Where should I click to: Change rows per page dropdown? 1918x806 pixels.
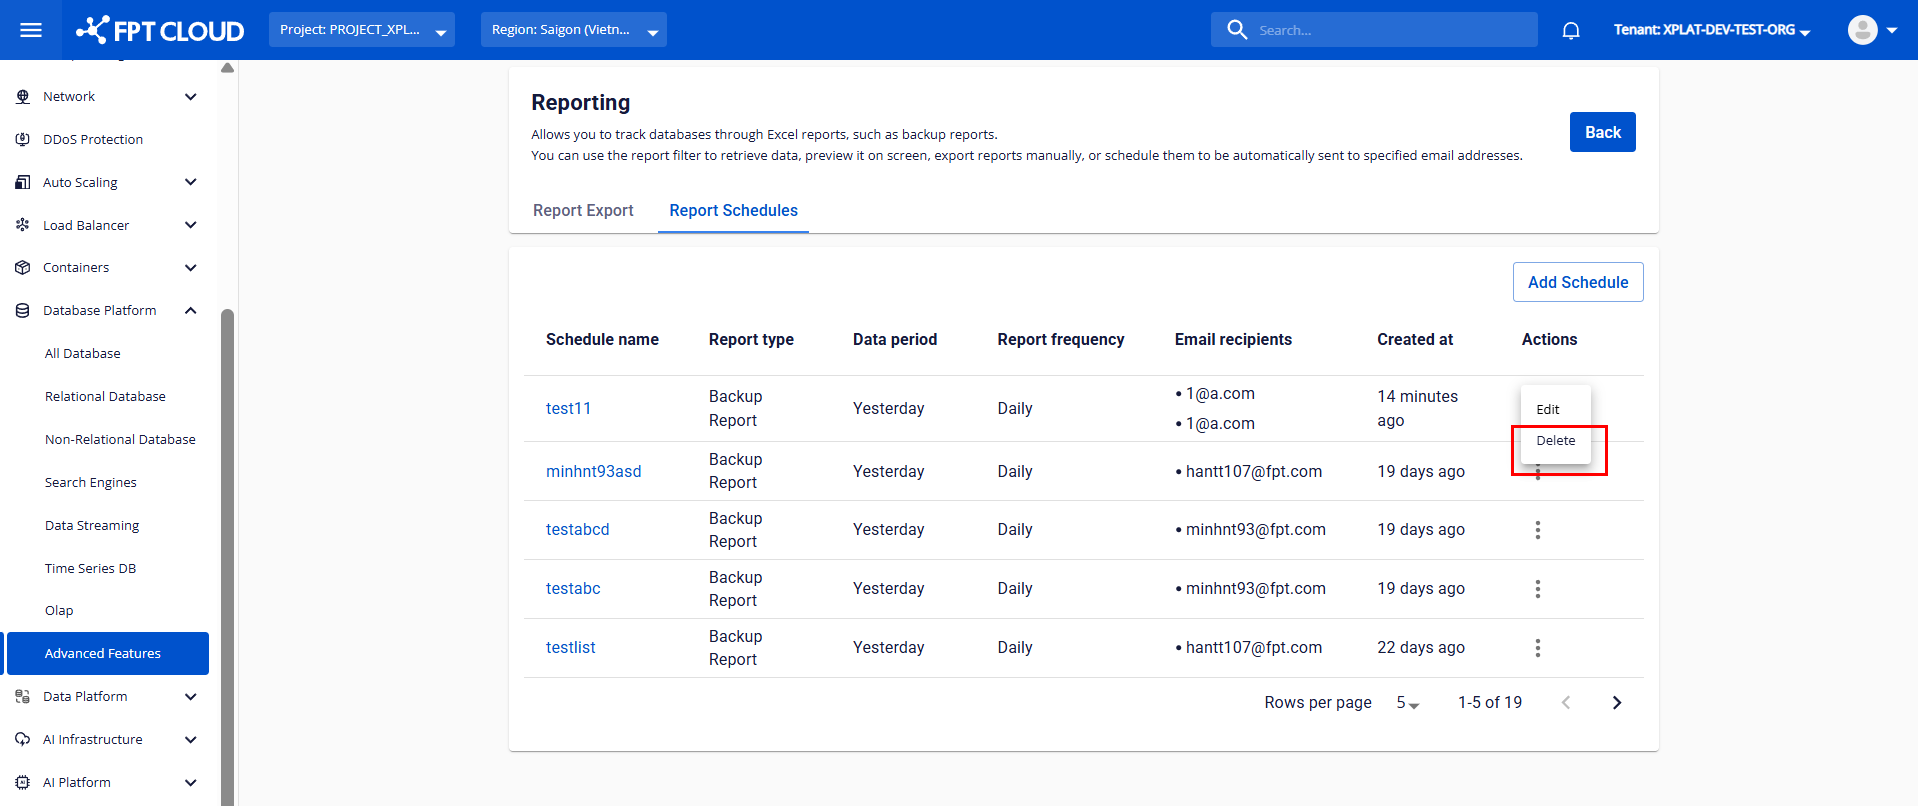tap(1408, 703)
